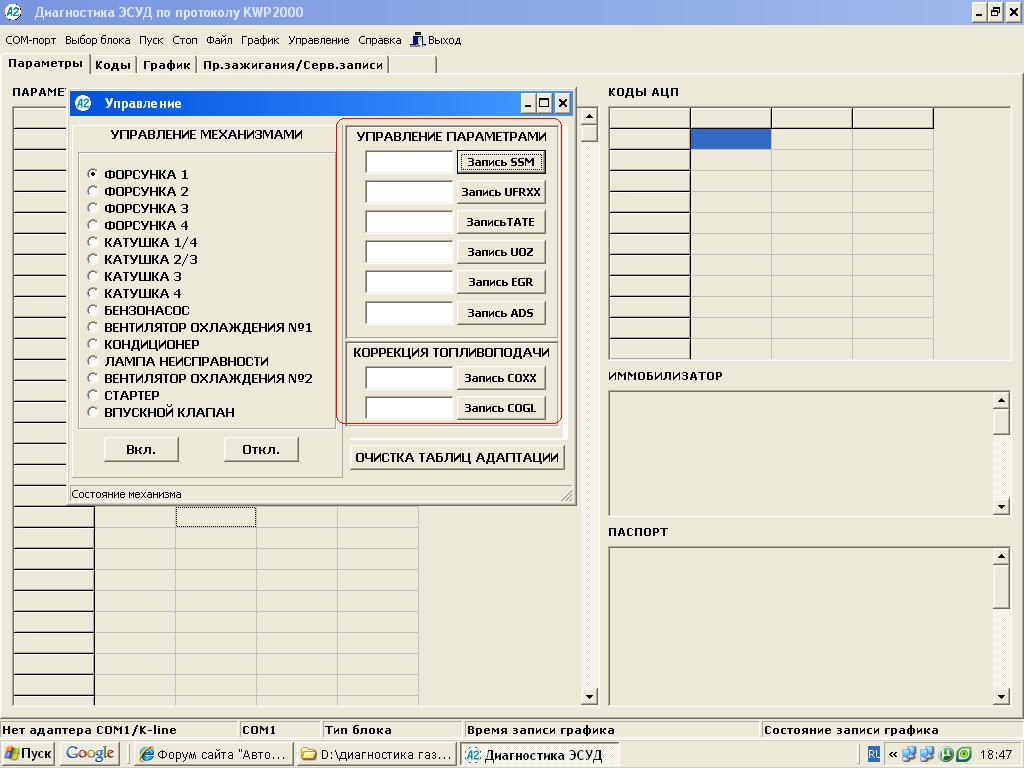Click the Запись ADS button

501,312
